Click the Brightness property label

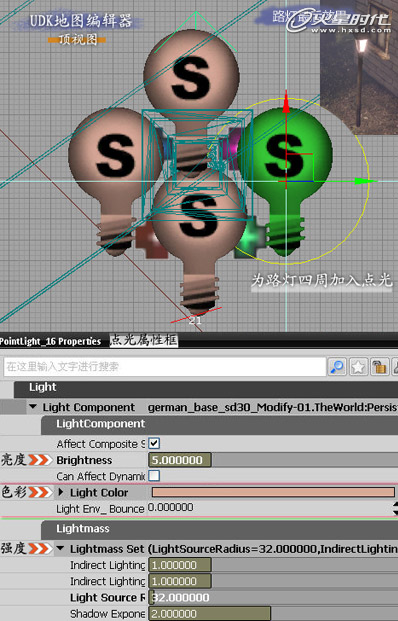[84, 460]
